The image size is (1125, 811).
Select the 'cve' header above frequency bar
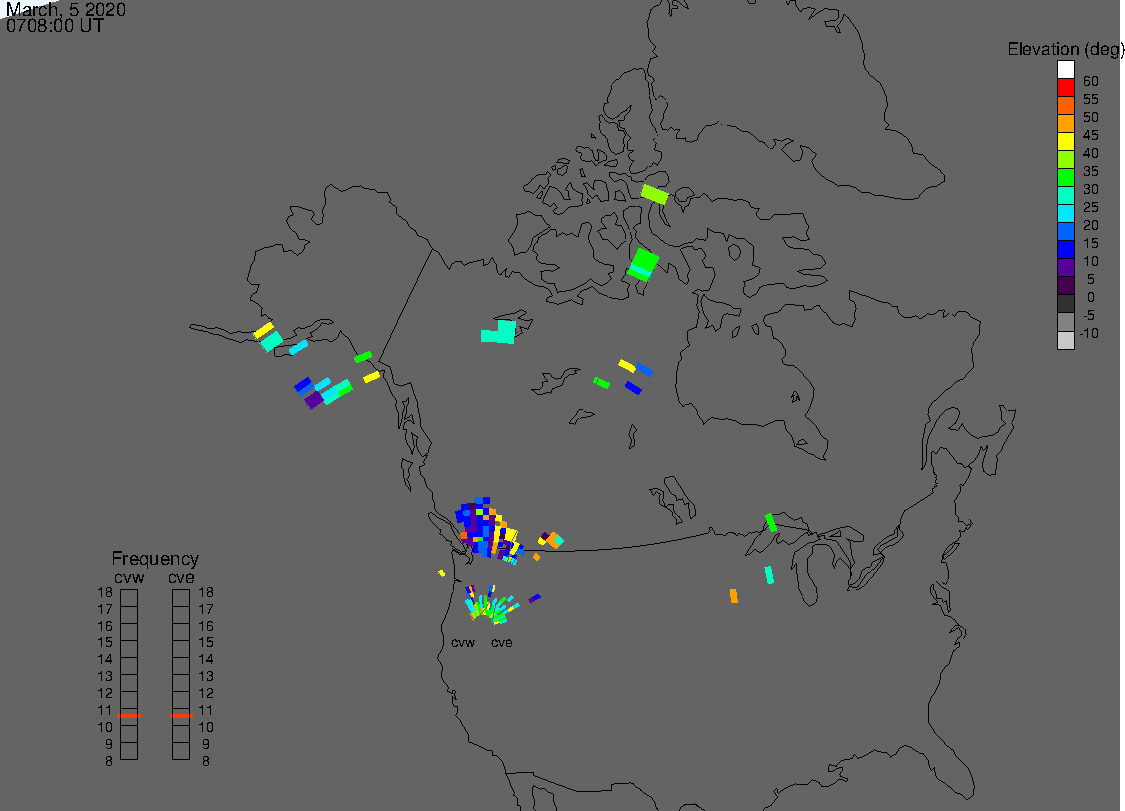pos(182,578)
